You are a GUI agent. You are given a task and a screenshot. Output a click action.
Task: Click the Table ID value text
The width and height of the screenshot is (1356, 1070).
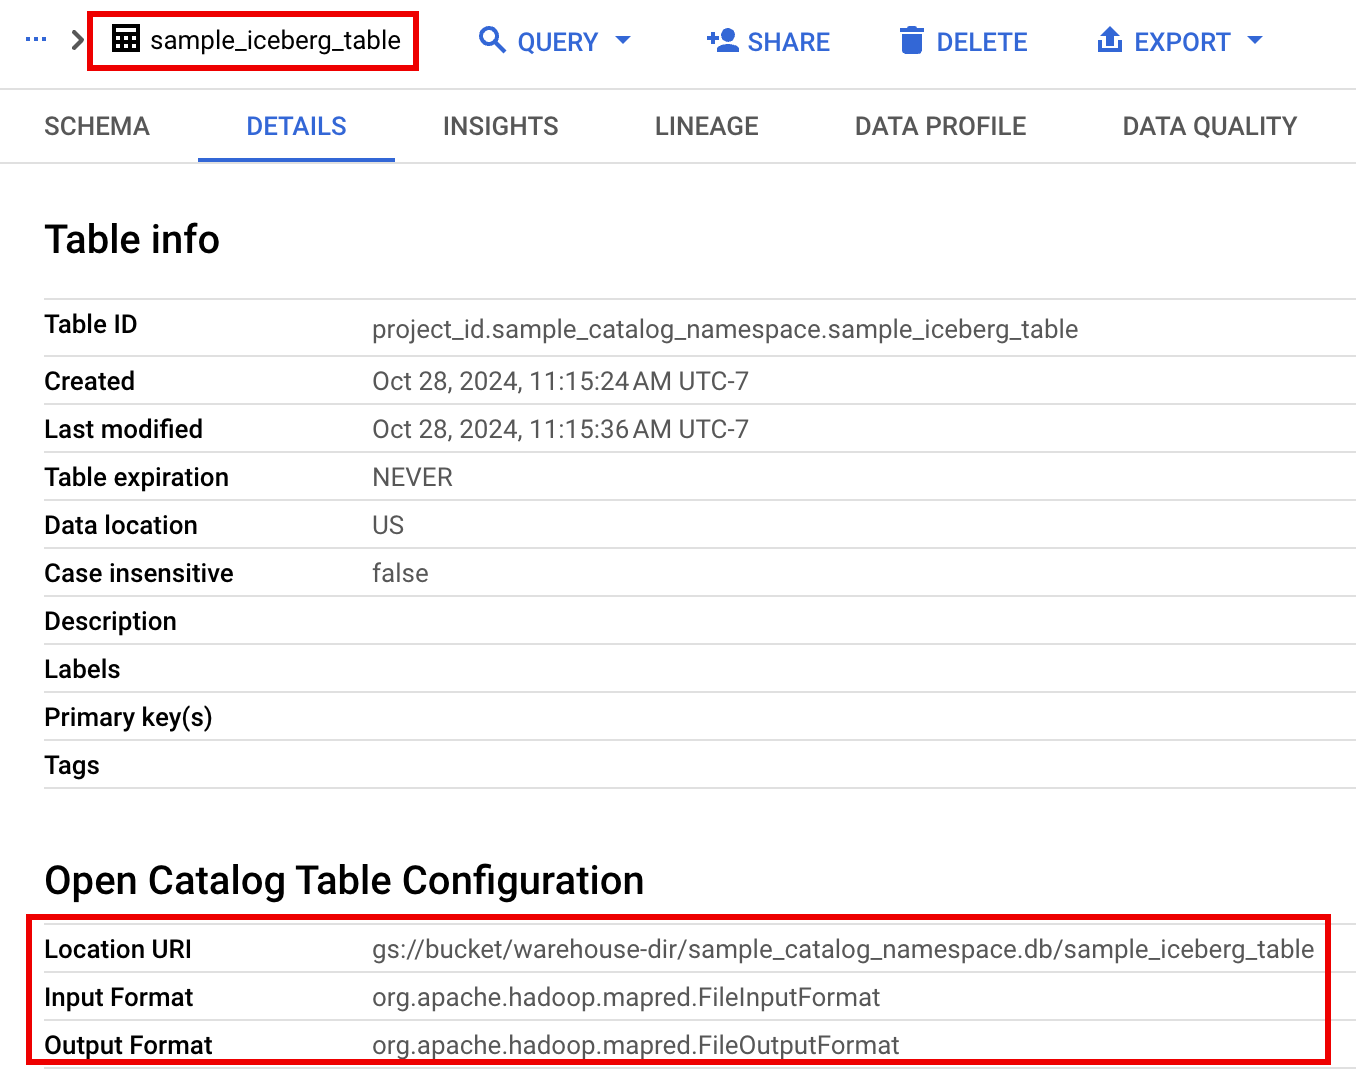tap(725, 329)
